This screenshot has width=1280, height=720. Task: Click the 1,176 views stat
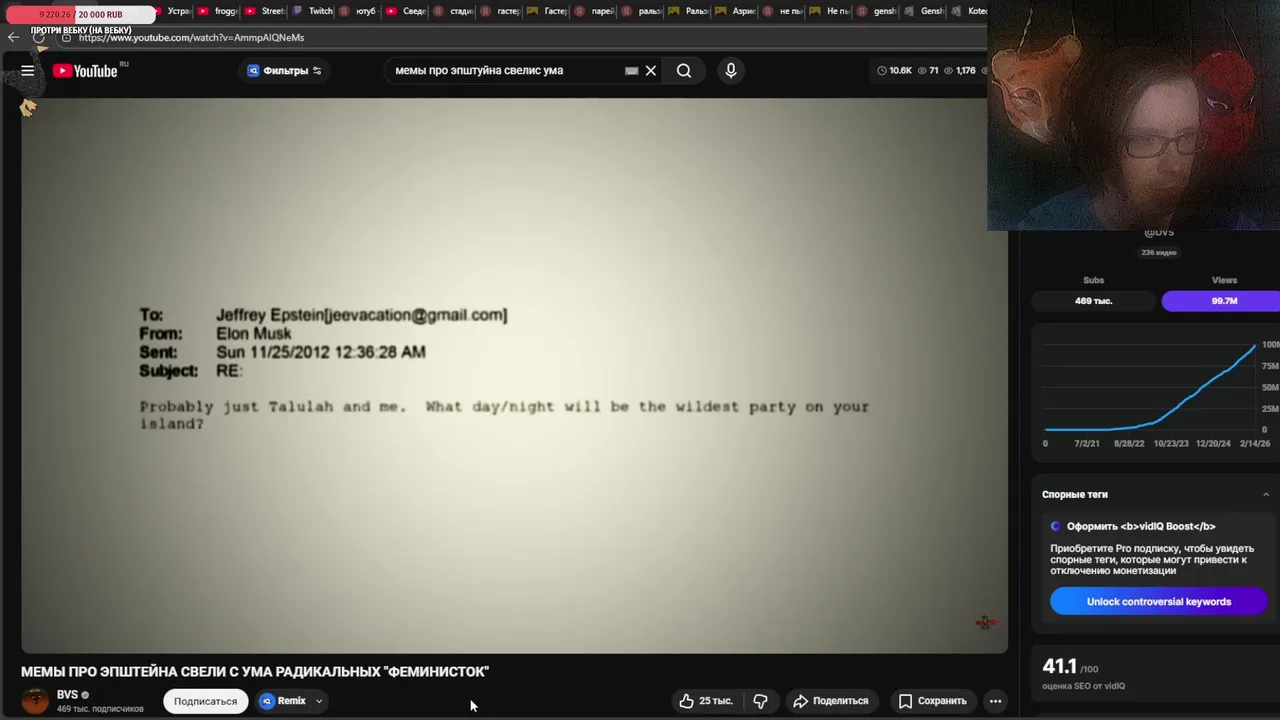point(960,70)
